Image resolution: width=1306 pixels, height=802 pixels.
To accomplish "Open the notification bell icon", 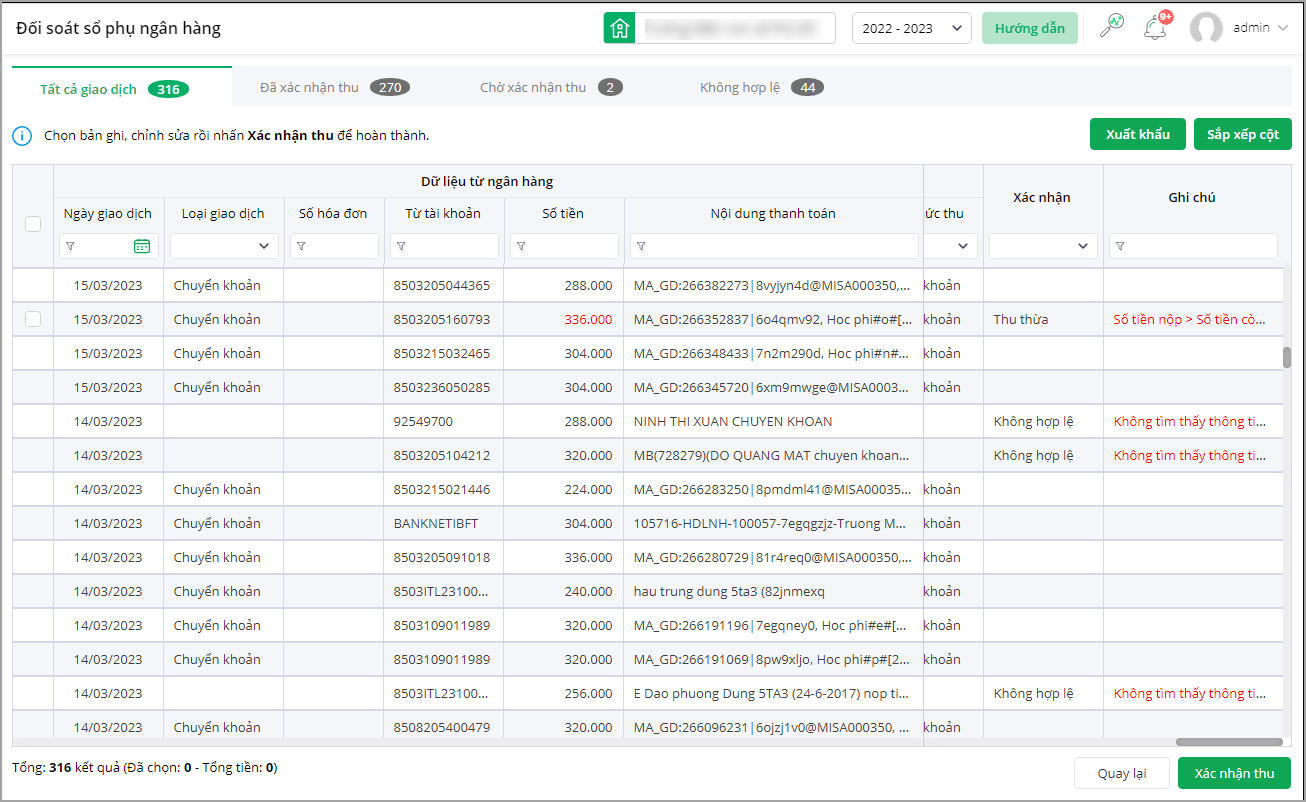I will pyautogui.click(x=1155, y=27).
